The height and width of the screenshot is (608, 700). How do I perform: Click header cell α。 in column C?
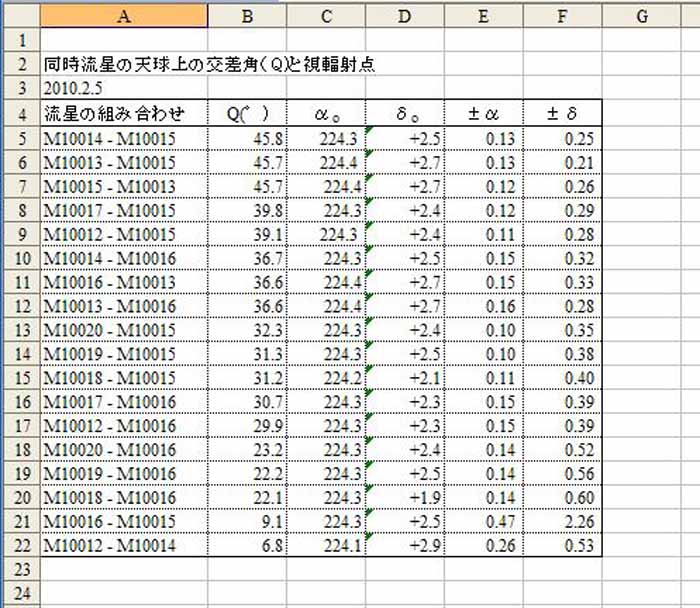click(x=328, y=115)
